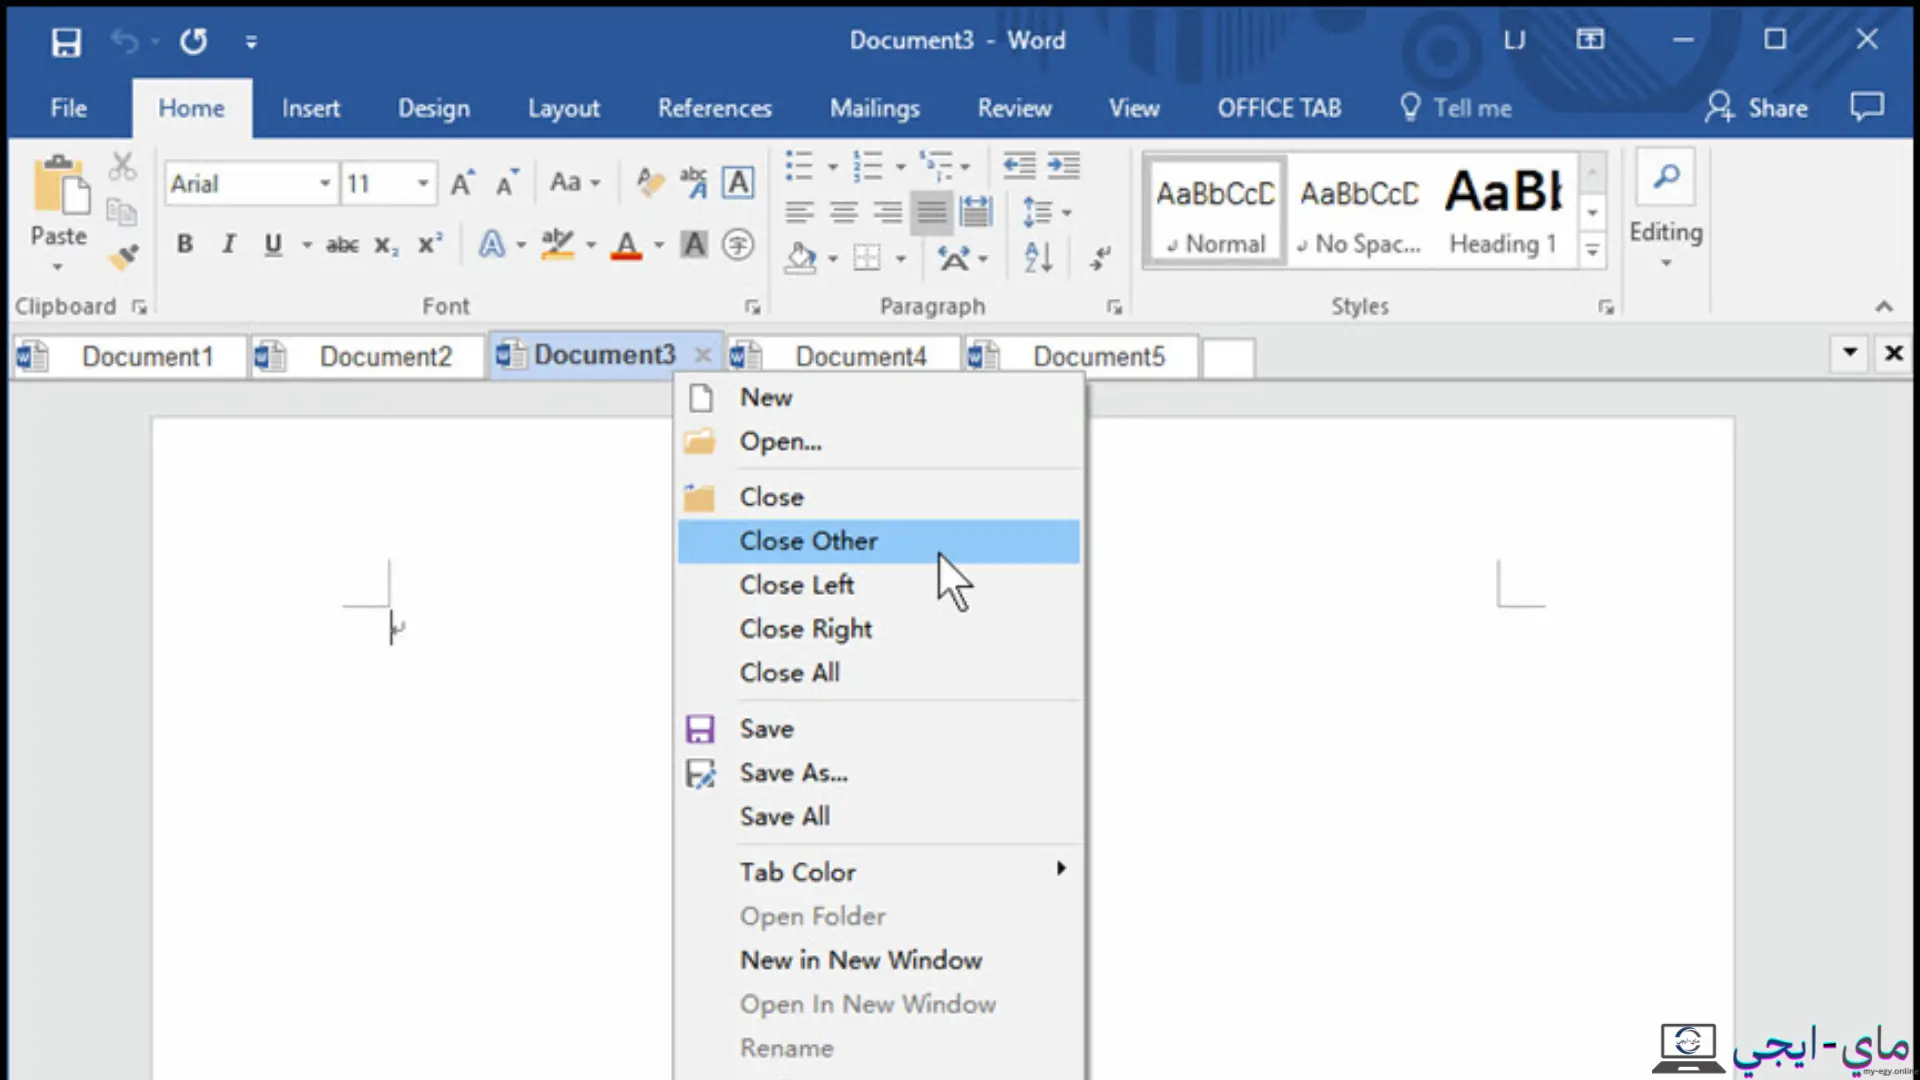This screenshot has width=1920, height=1080.
Task: Toggle Underline formatting
Action: tap(273, 244)
